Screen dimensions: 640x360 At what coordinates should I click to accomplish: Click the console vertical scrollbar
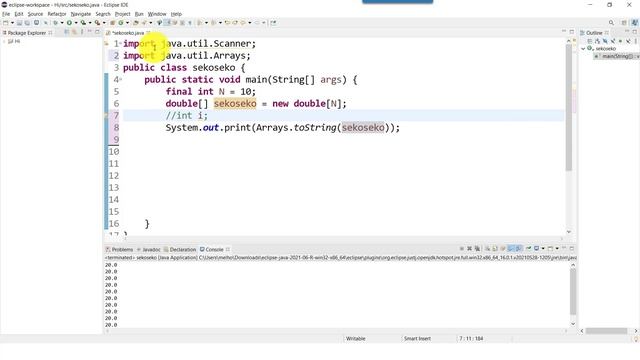pos(573,291)
